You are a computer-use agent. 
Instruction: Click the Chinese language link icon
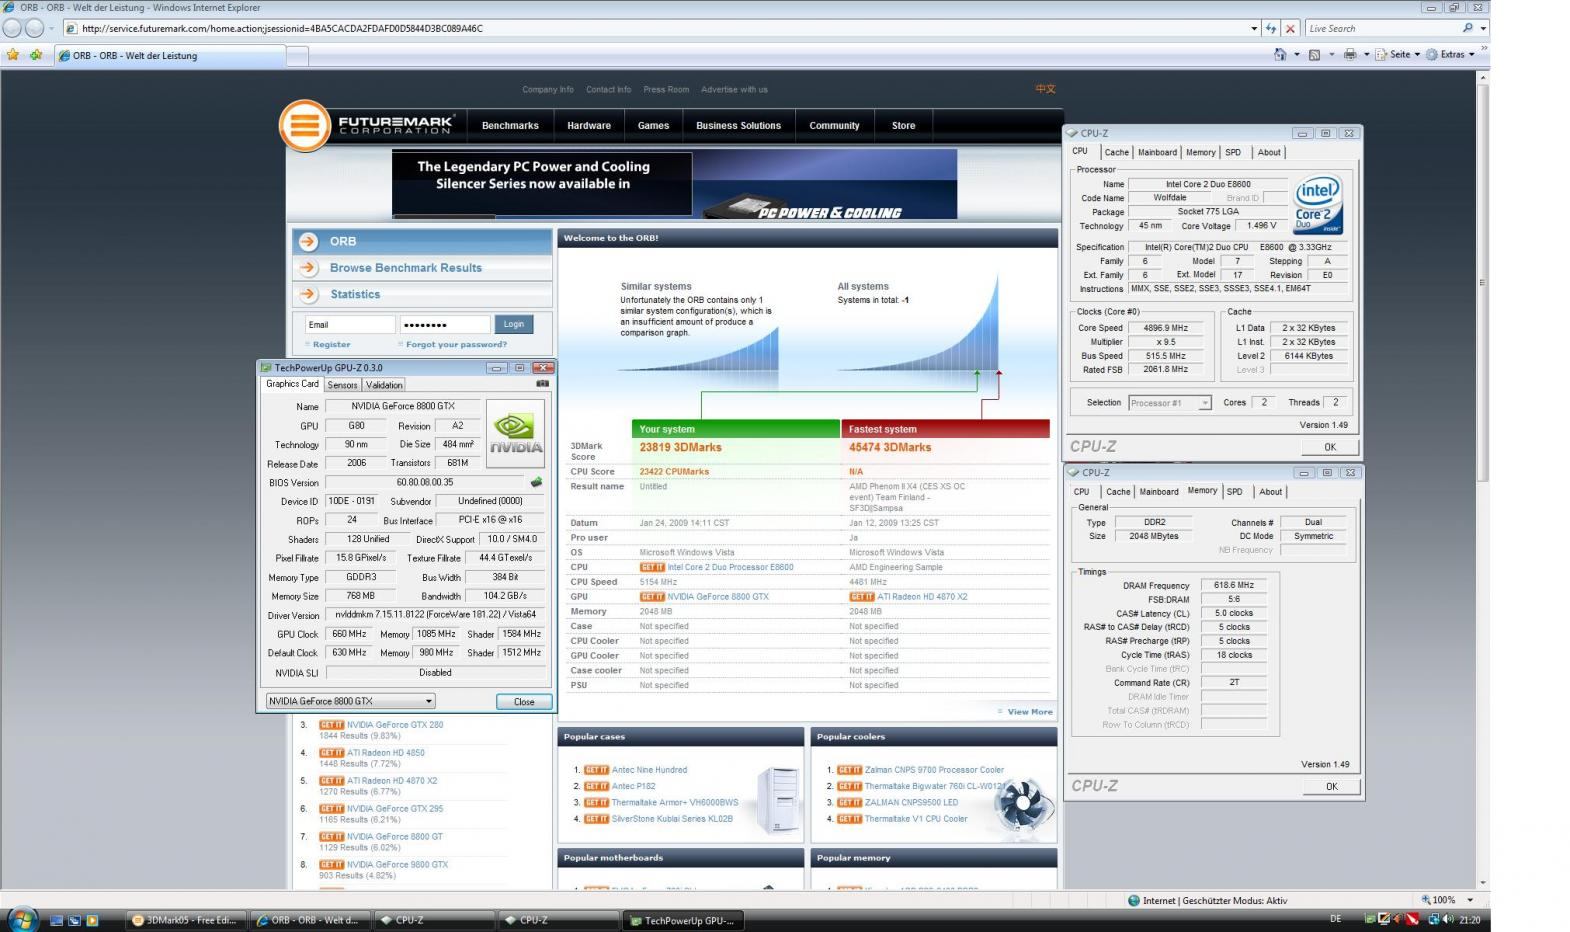[1045, 89]
